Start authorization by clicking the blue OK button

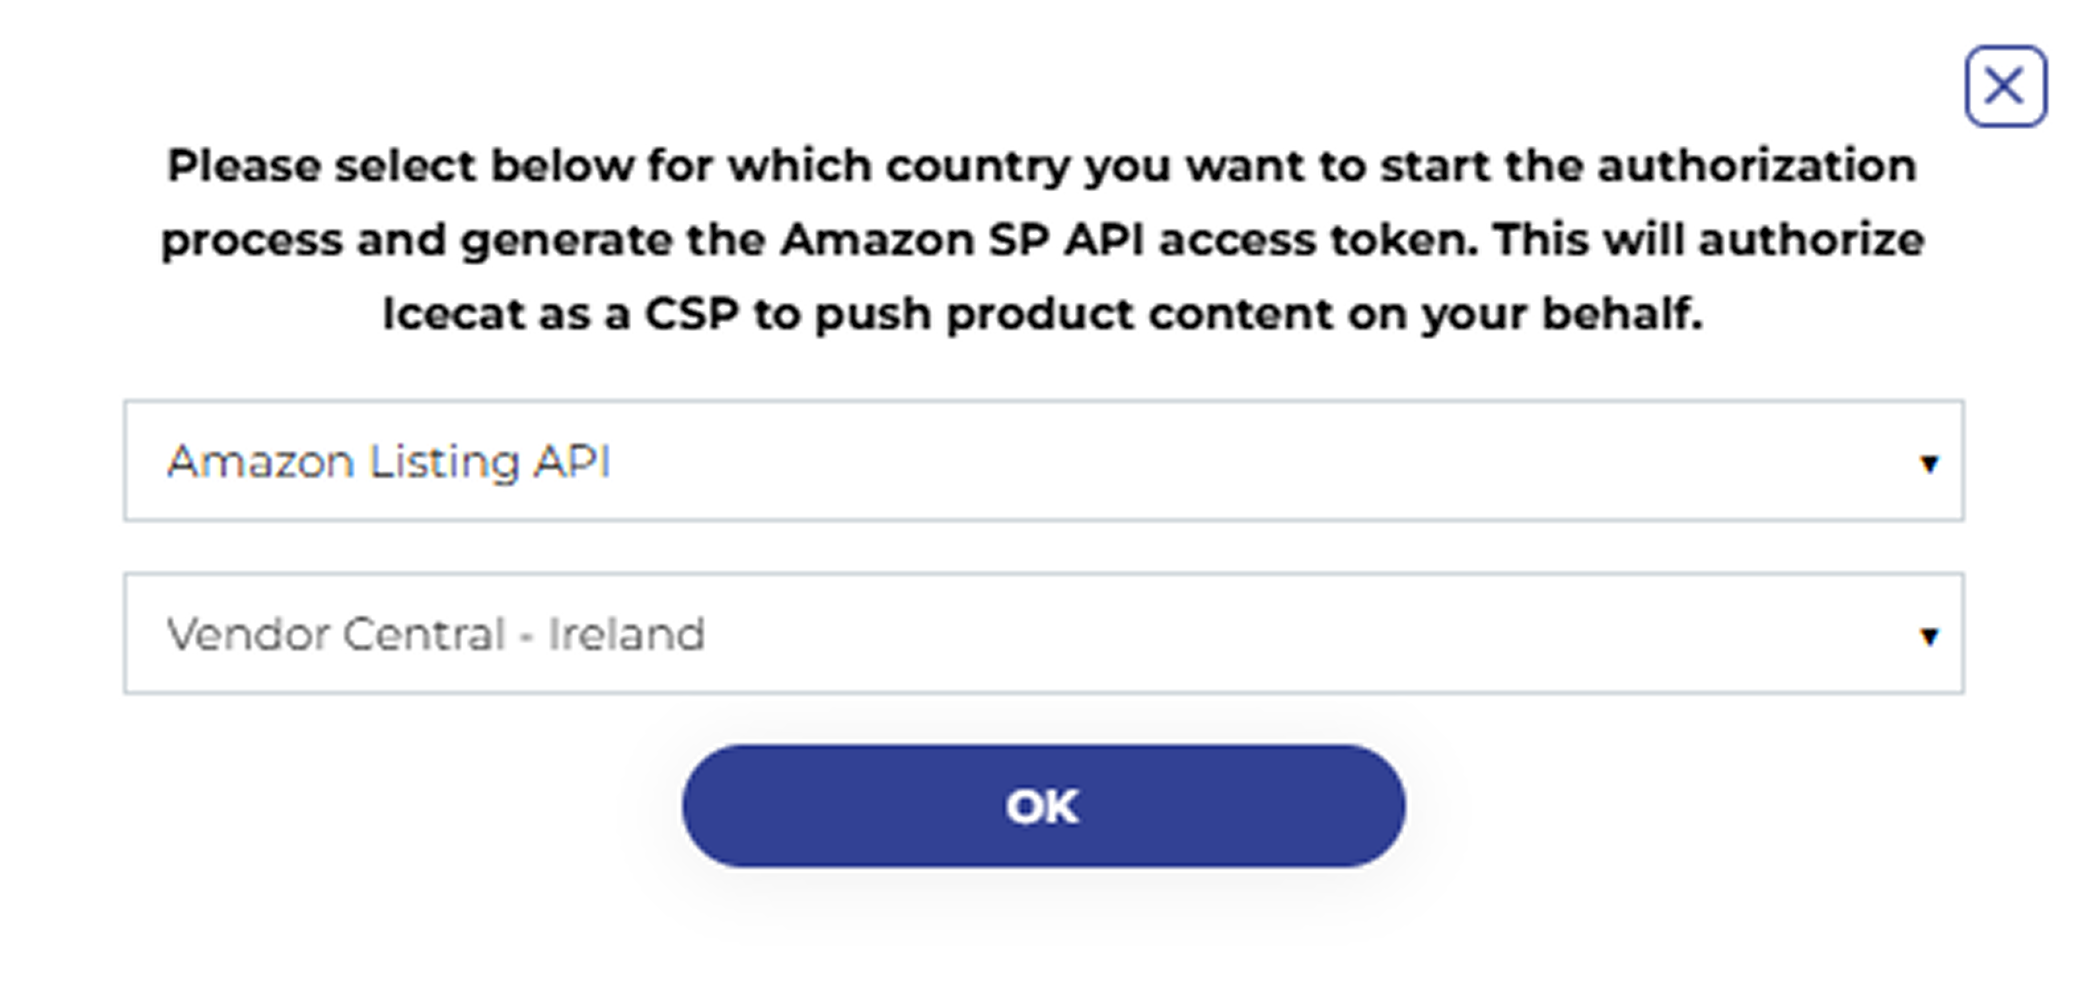1043,806
